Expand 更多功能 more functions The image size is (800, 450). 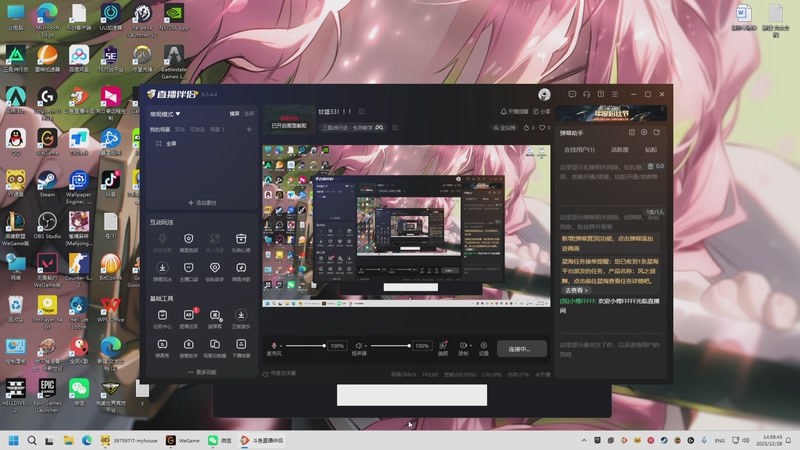(202, 372)
